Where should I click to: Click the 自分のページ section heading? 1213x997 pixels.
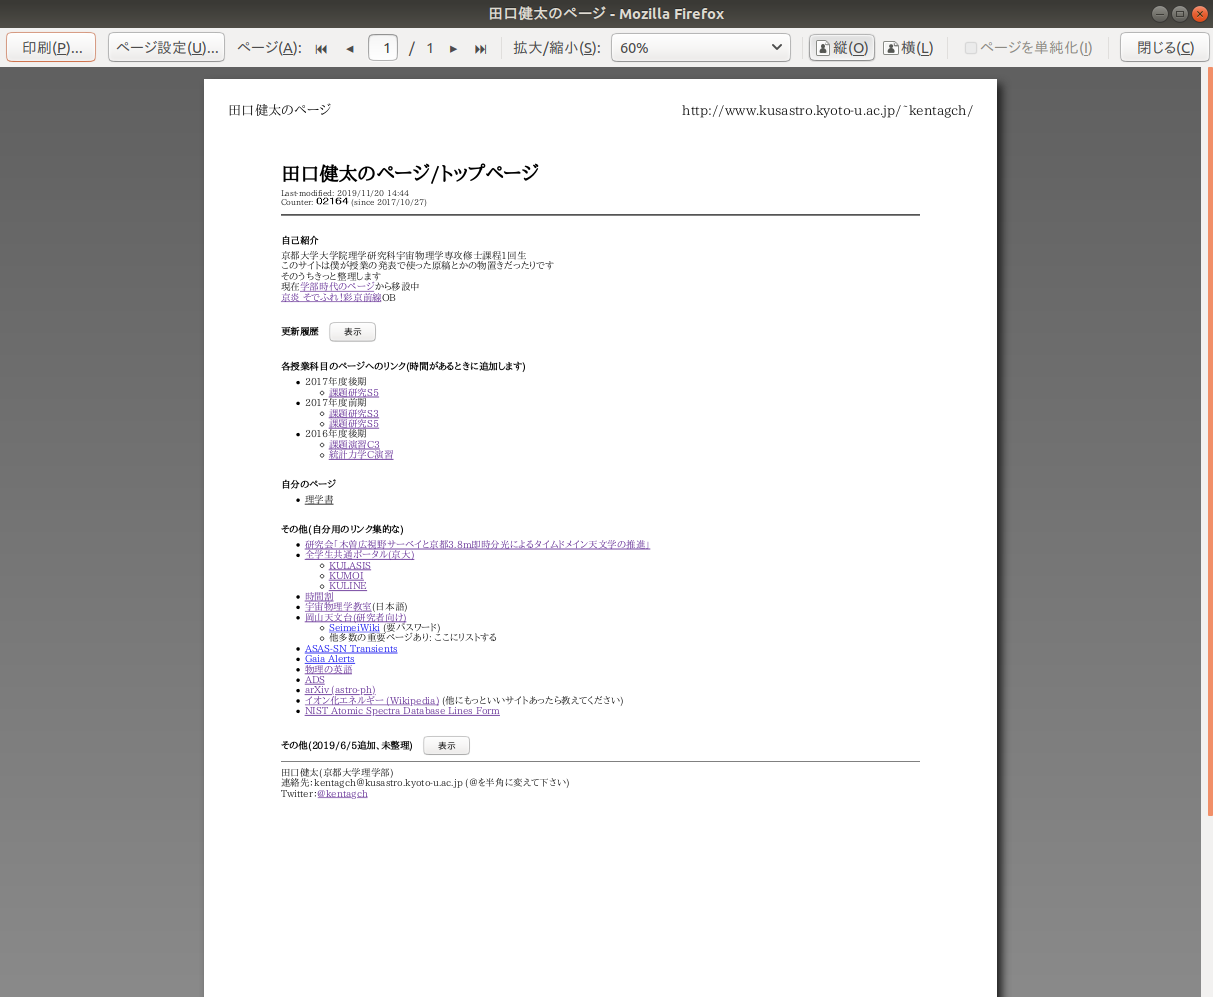[x=308, y=484]
